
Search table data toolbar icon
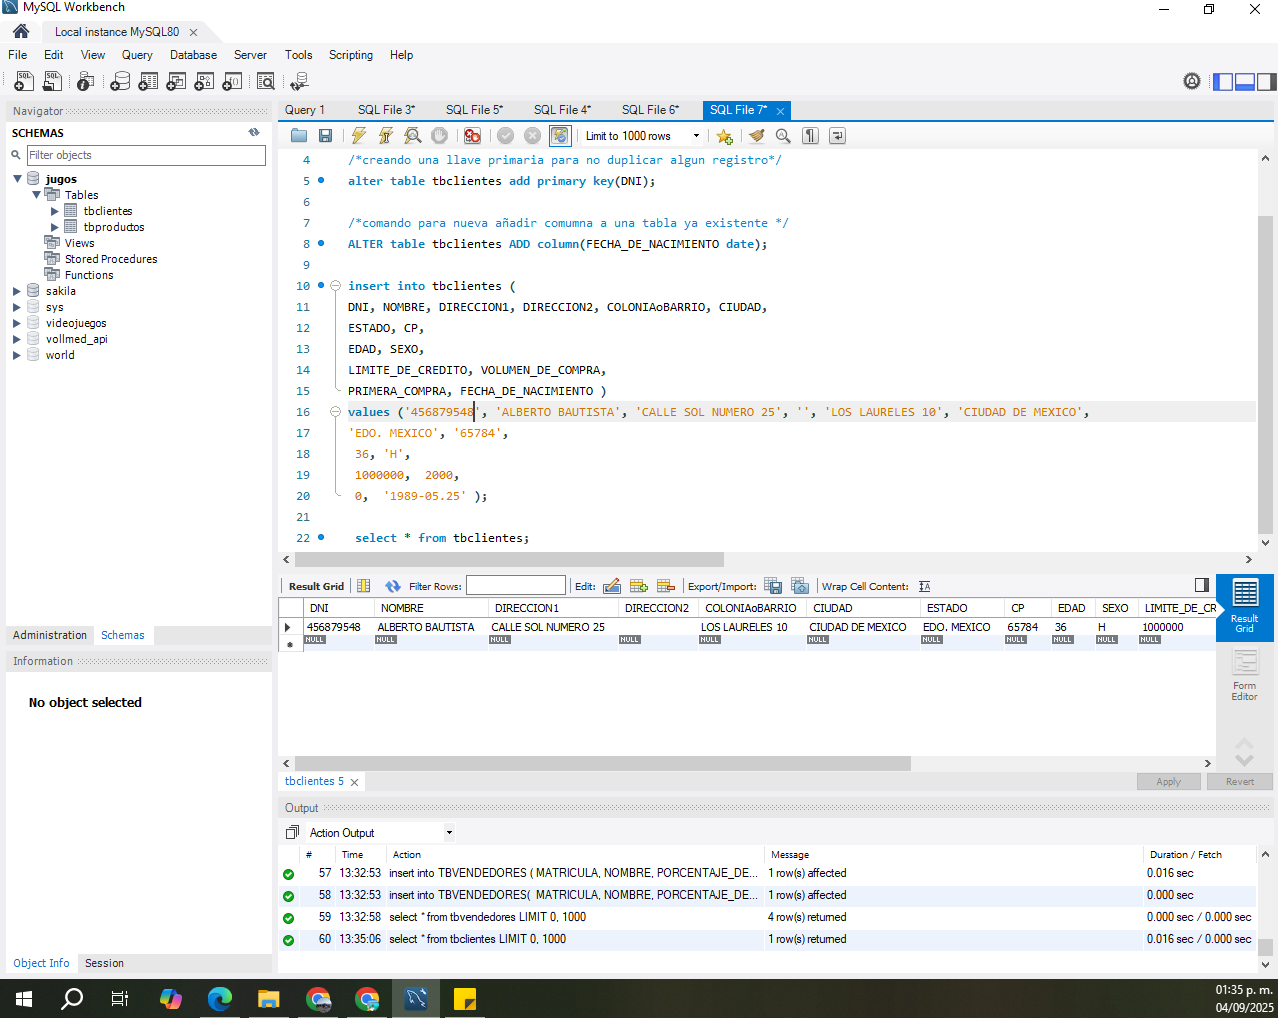(266, 82)
